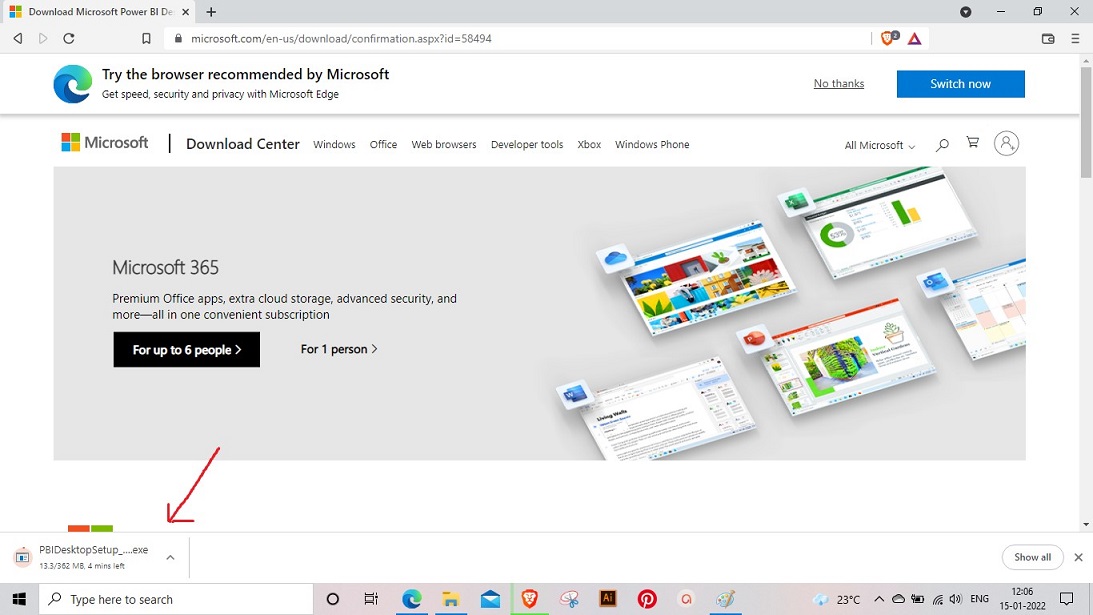Expand the All Microsoft dropdown
The image size is (1093, 615).
pyautogui.click(x=880, y=145)
